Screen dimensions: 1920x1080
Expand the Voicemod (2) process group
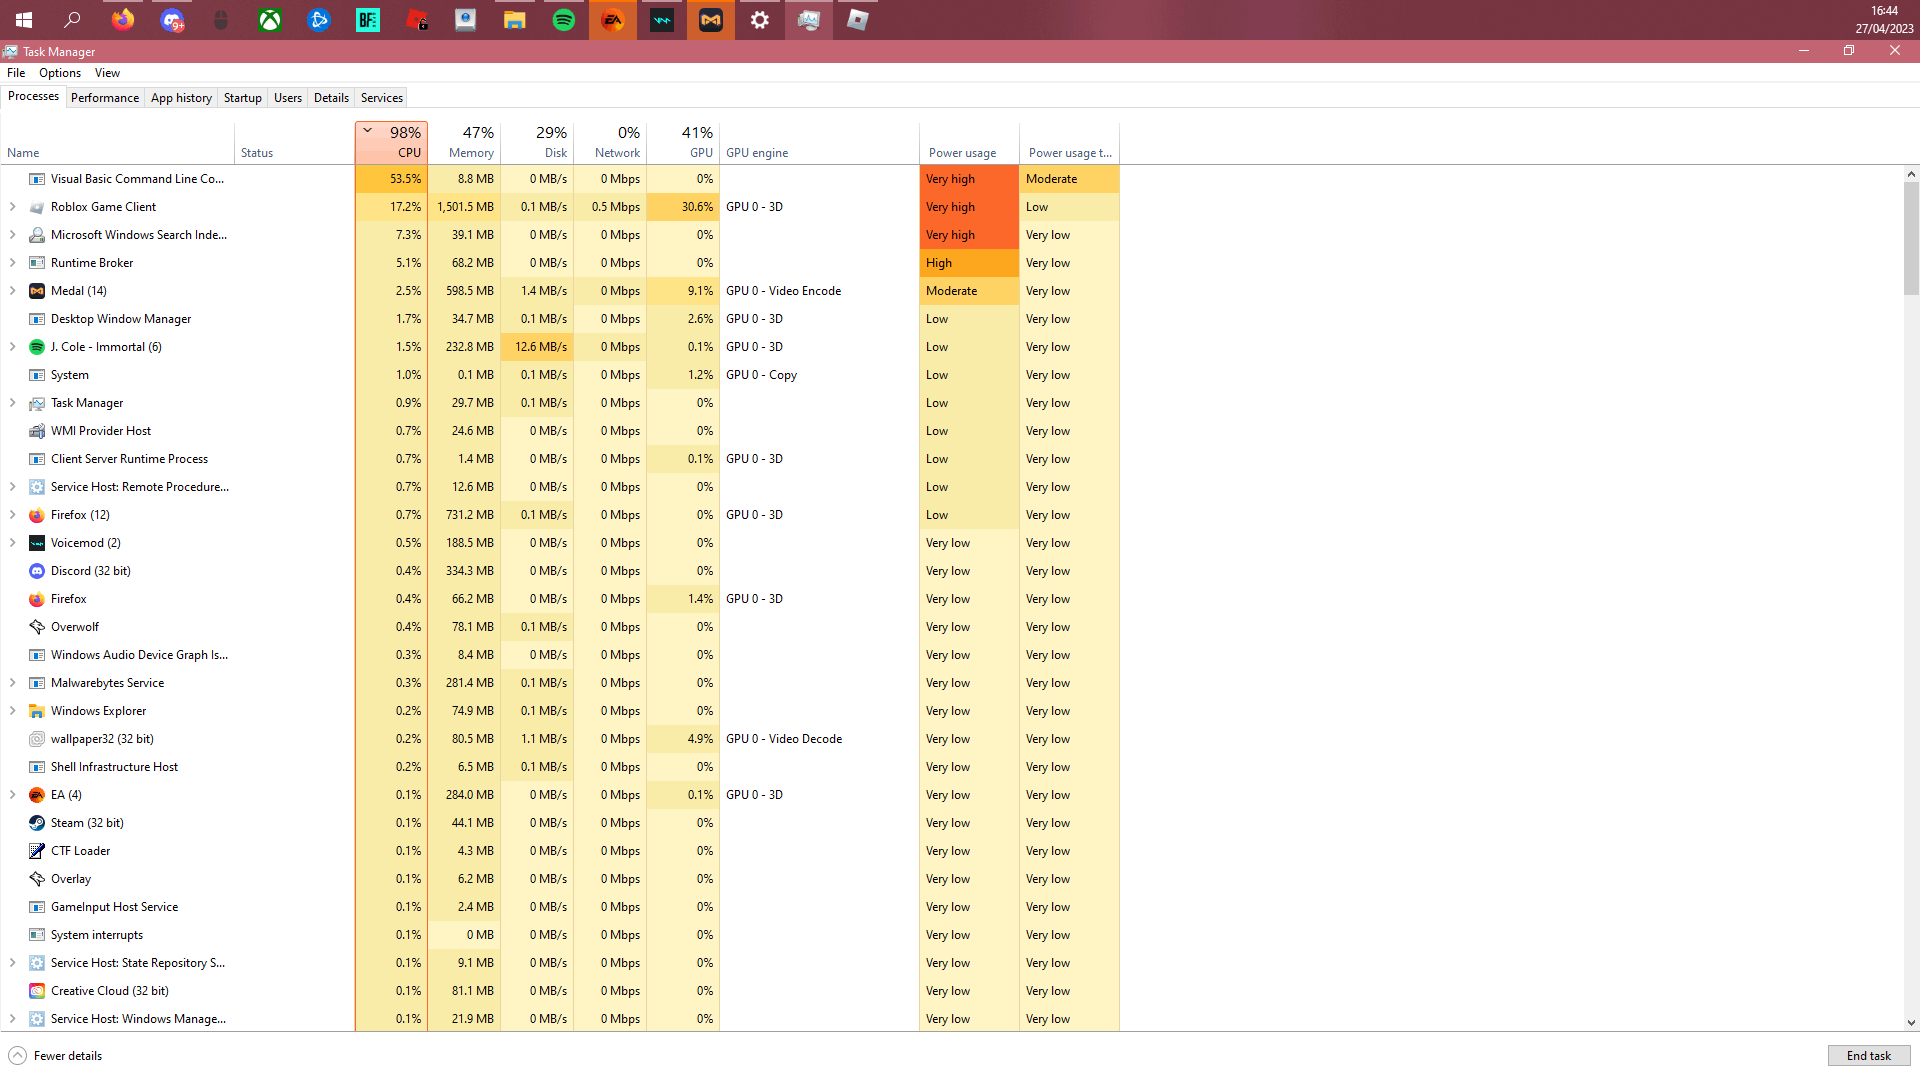[x=12, y=543]
